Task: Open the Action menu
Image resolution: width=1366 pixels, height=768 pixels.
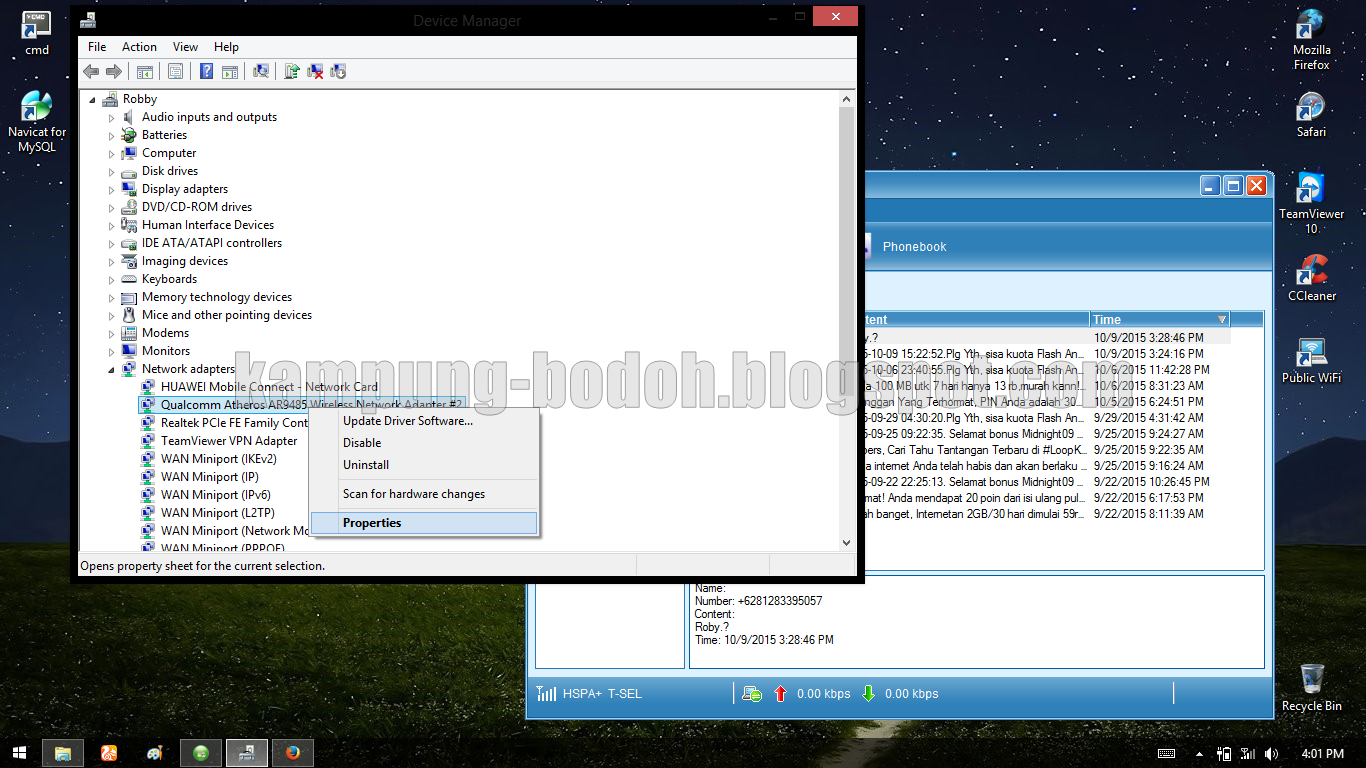Action: tap(139, 47)
